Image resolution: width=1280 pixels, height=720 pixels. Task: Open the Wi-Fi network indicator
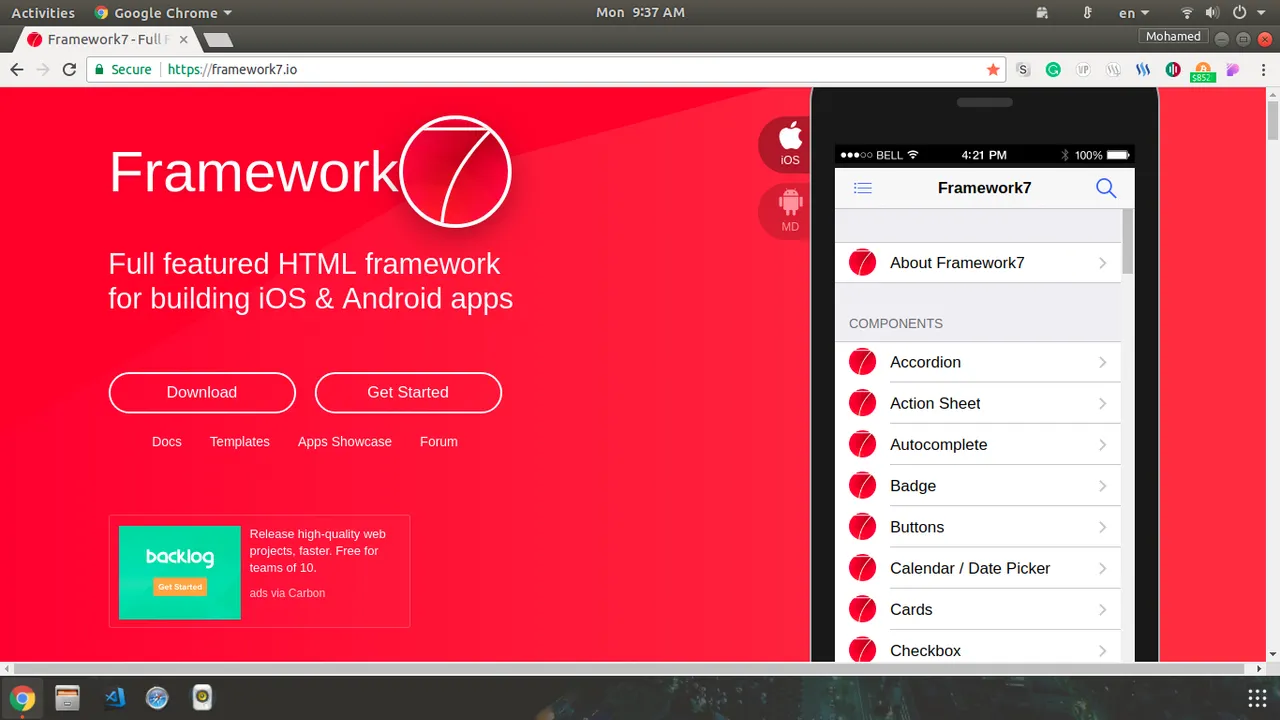point(1187,13)
